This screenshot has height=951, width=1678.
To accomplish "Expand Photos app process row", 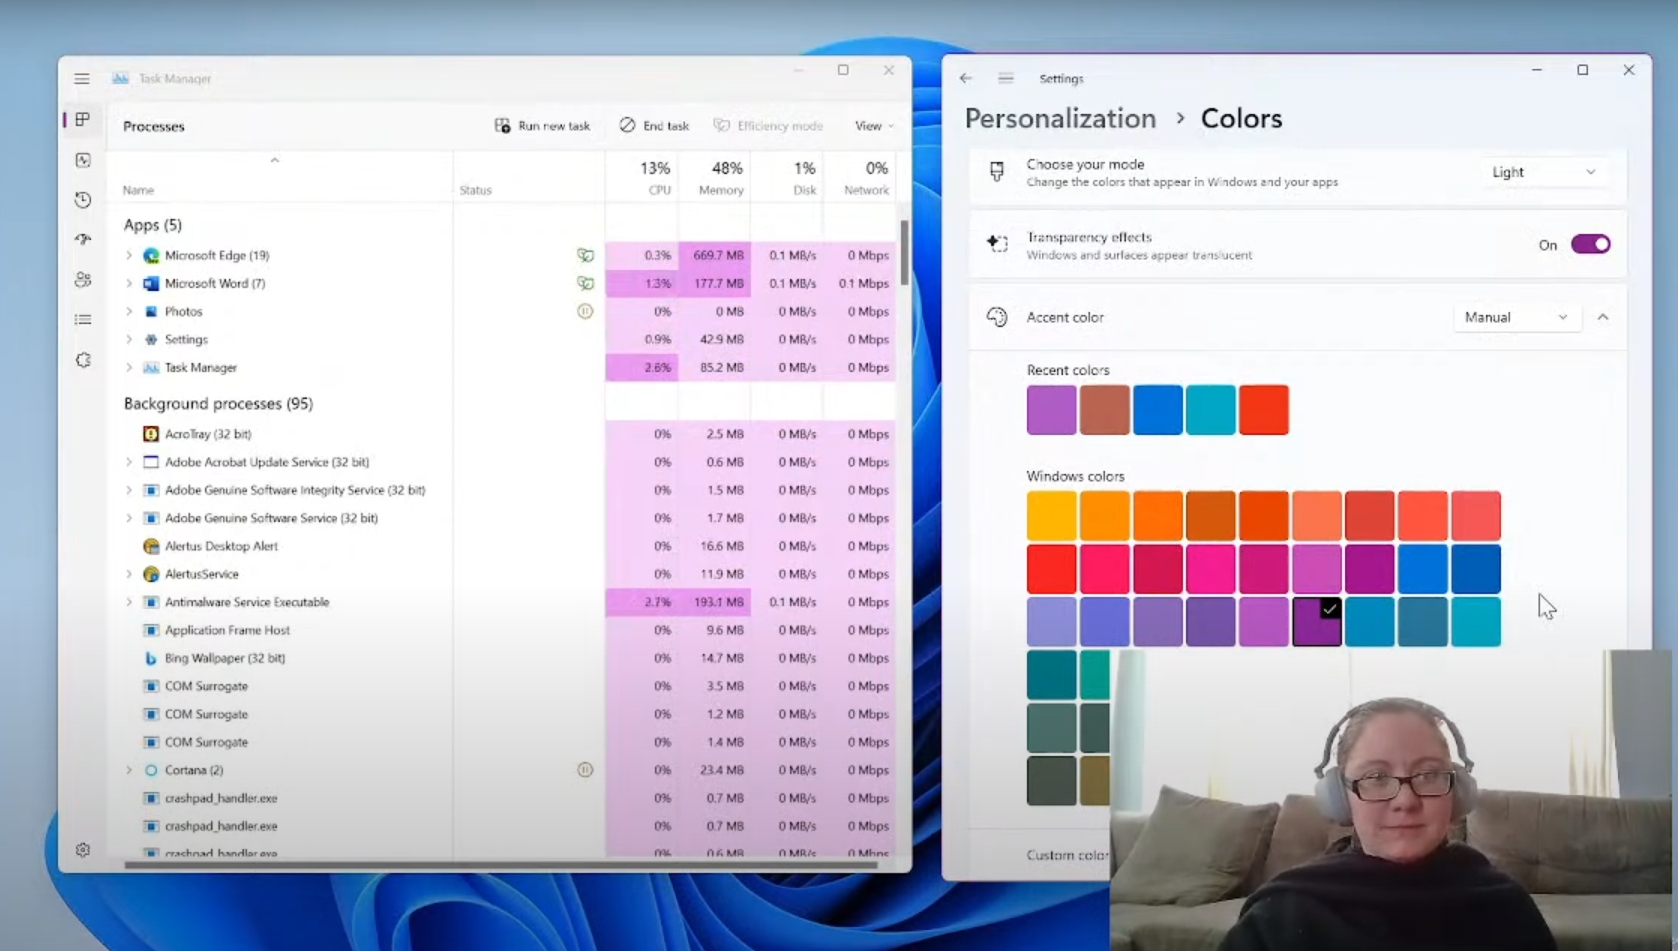I will coord(129,311).
